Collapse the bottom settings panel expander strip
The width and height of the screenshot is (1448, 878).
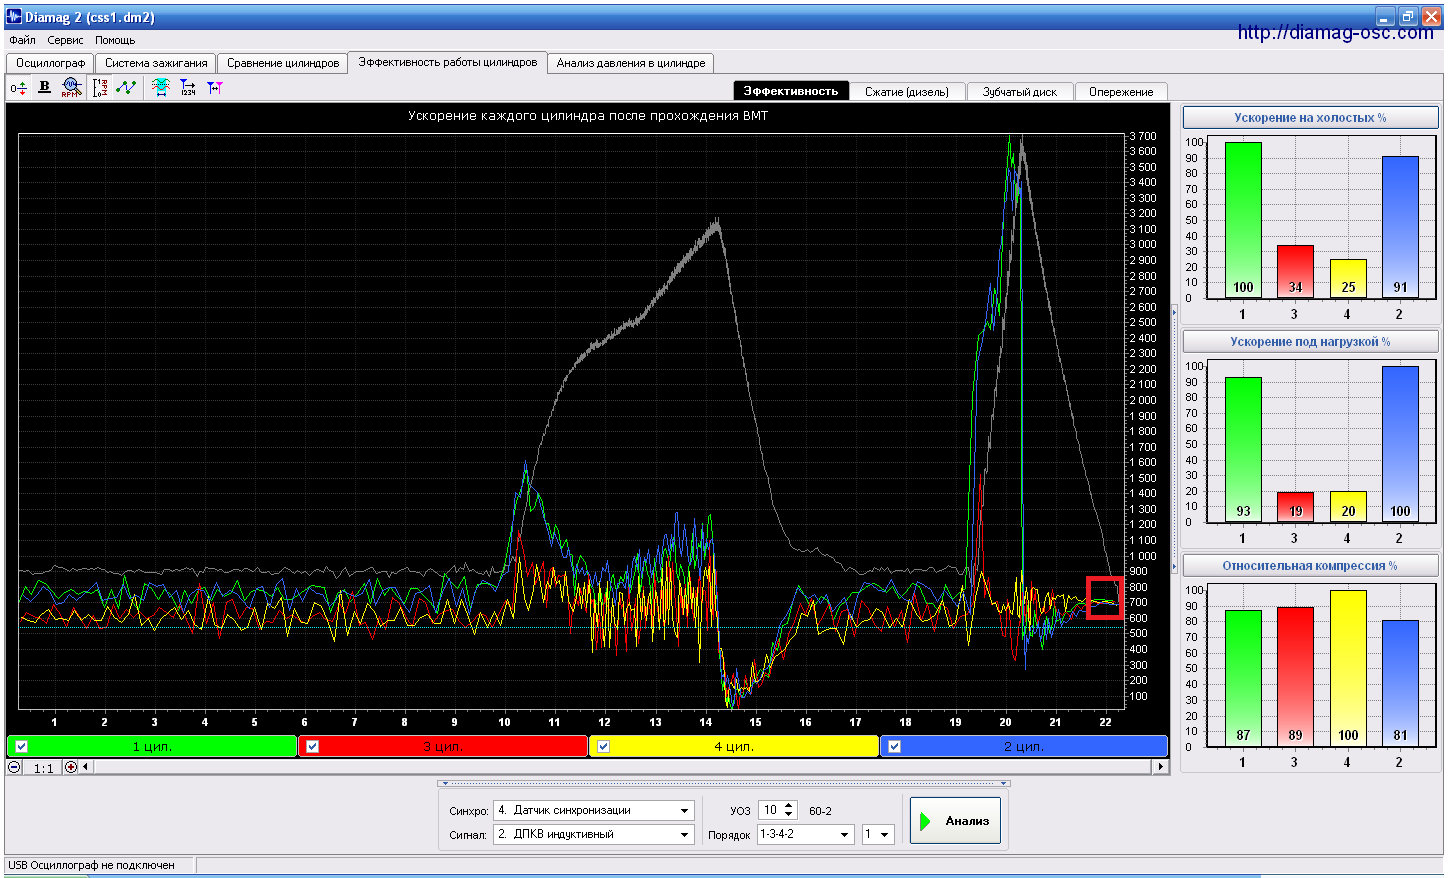723,783
